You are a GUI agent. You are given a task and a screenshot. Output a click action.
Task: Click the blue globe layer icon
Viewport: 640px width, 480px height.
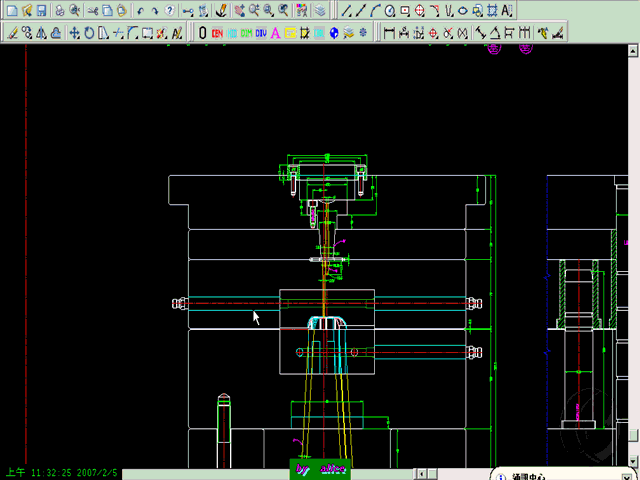[x=334, y=33]
